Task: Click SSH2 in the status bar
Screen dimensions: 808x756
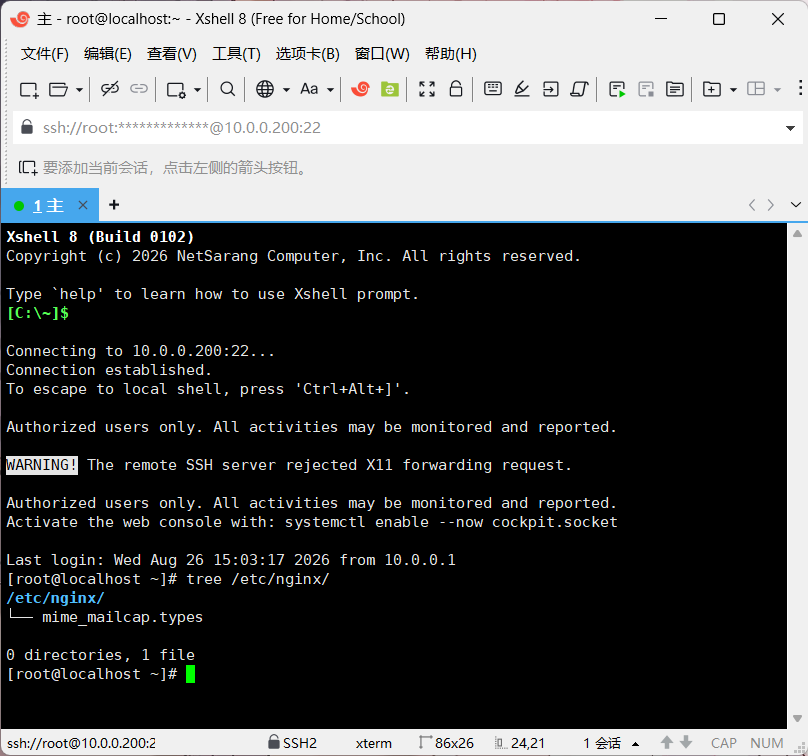Action: click(x=293, y=743)
